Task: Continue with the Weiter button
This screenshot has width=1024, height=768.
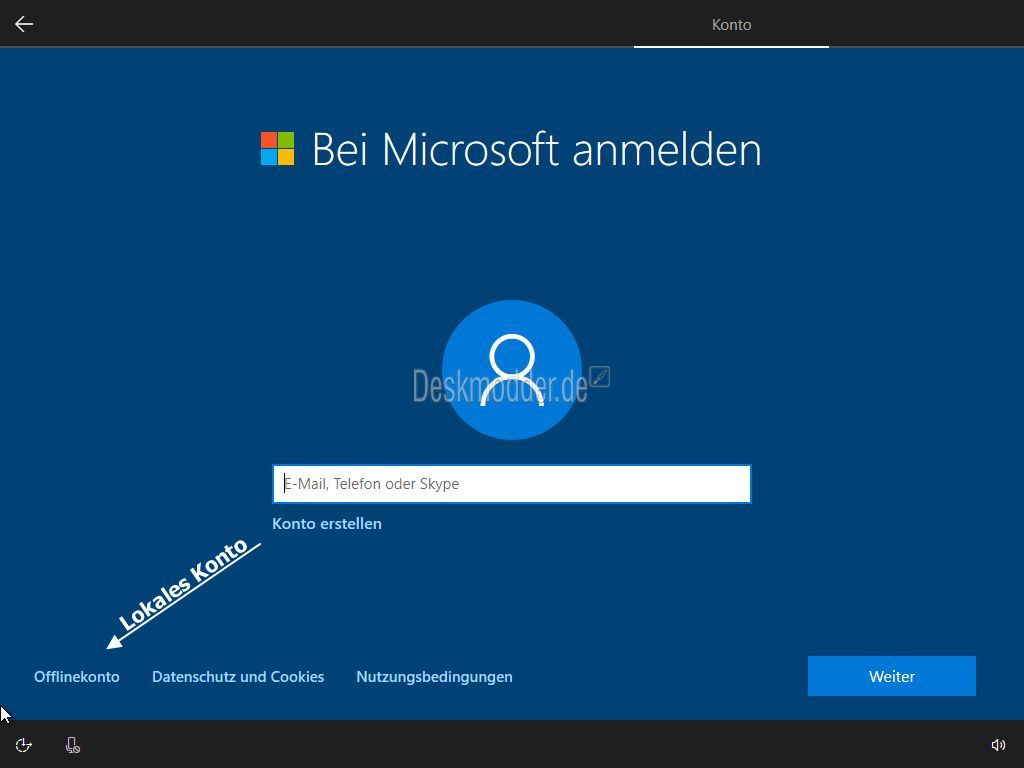Action: 891,676
